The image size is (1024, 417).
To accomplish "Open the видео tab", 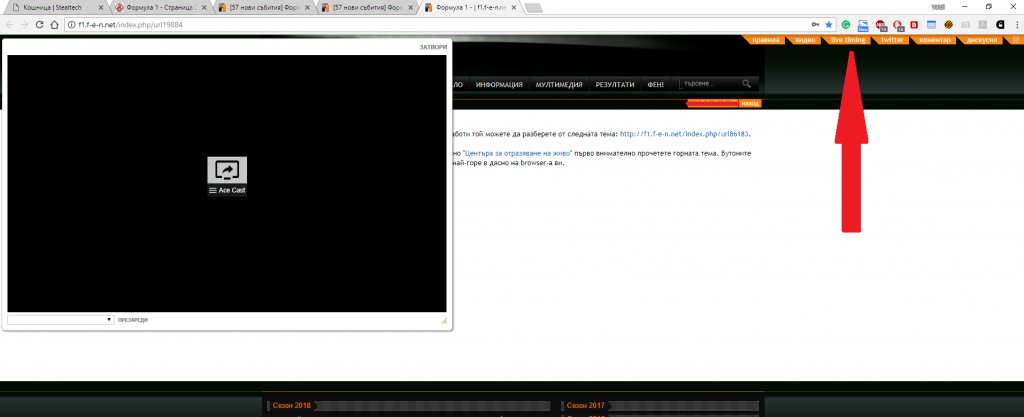I will pos(805,40).
